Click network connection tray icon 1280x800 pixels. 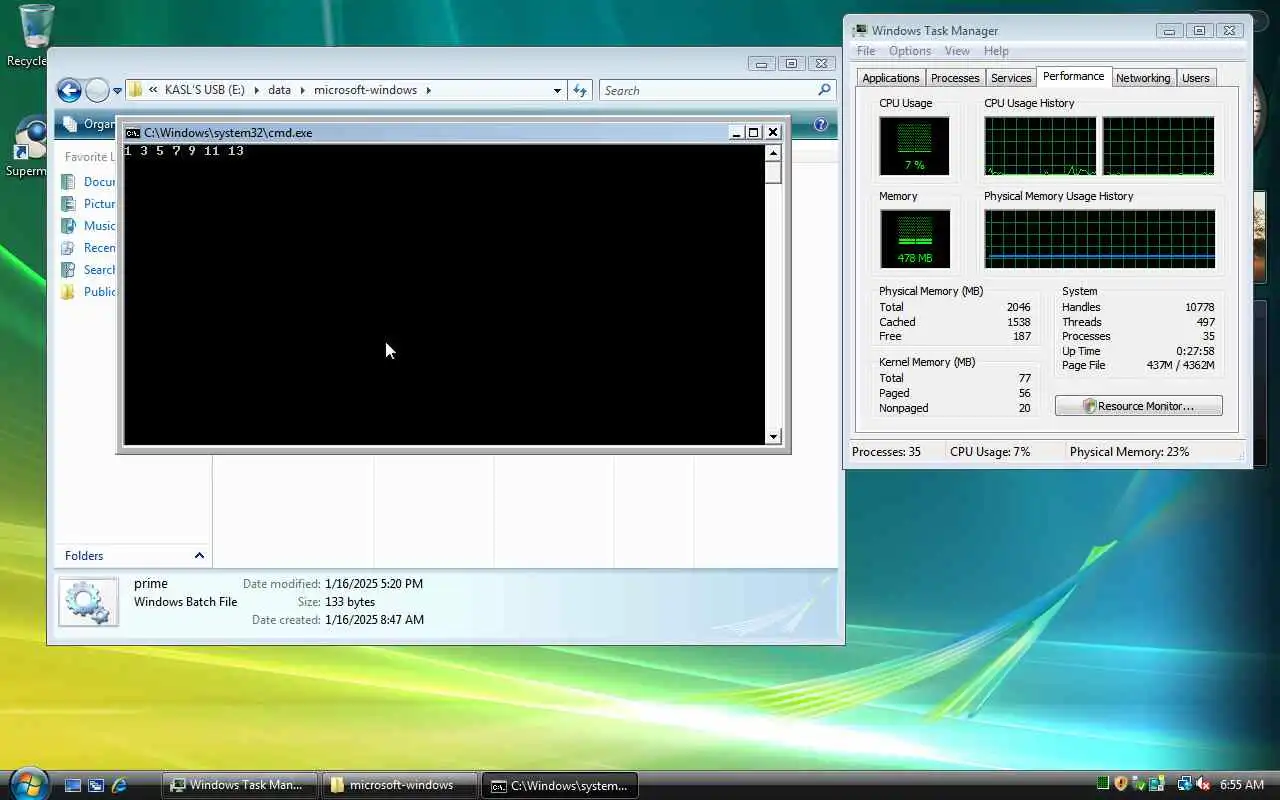tap(1185, 785)
